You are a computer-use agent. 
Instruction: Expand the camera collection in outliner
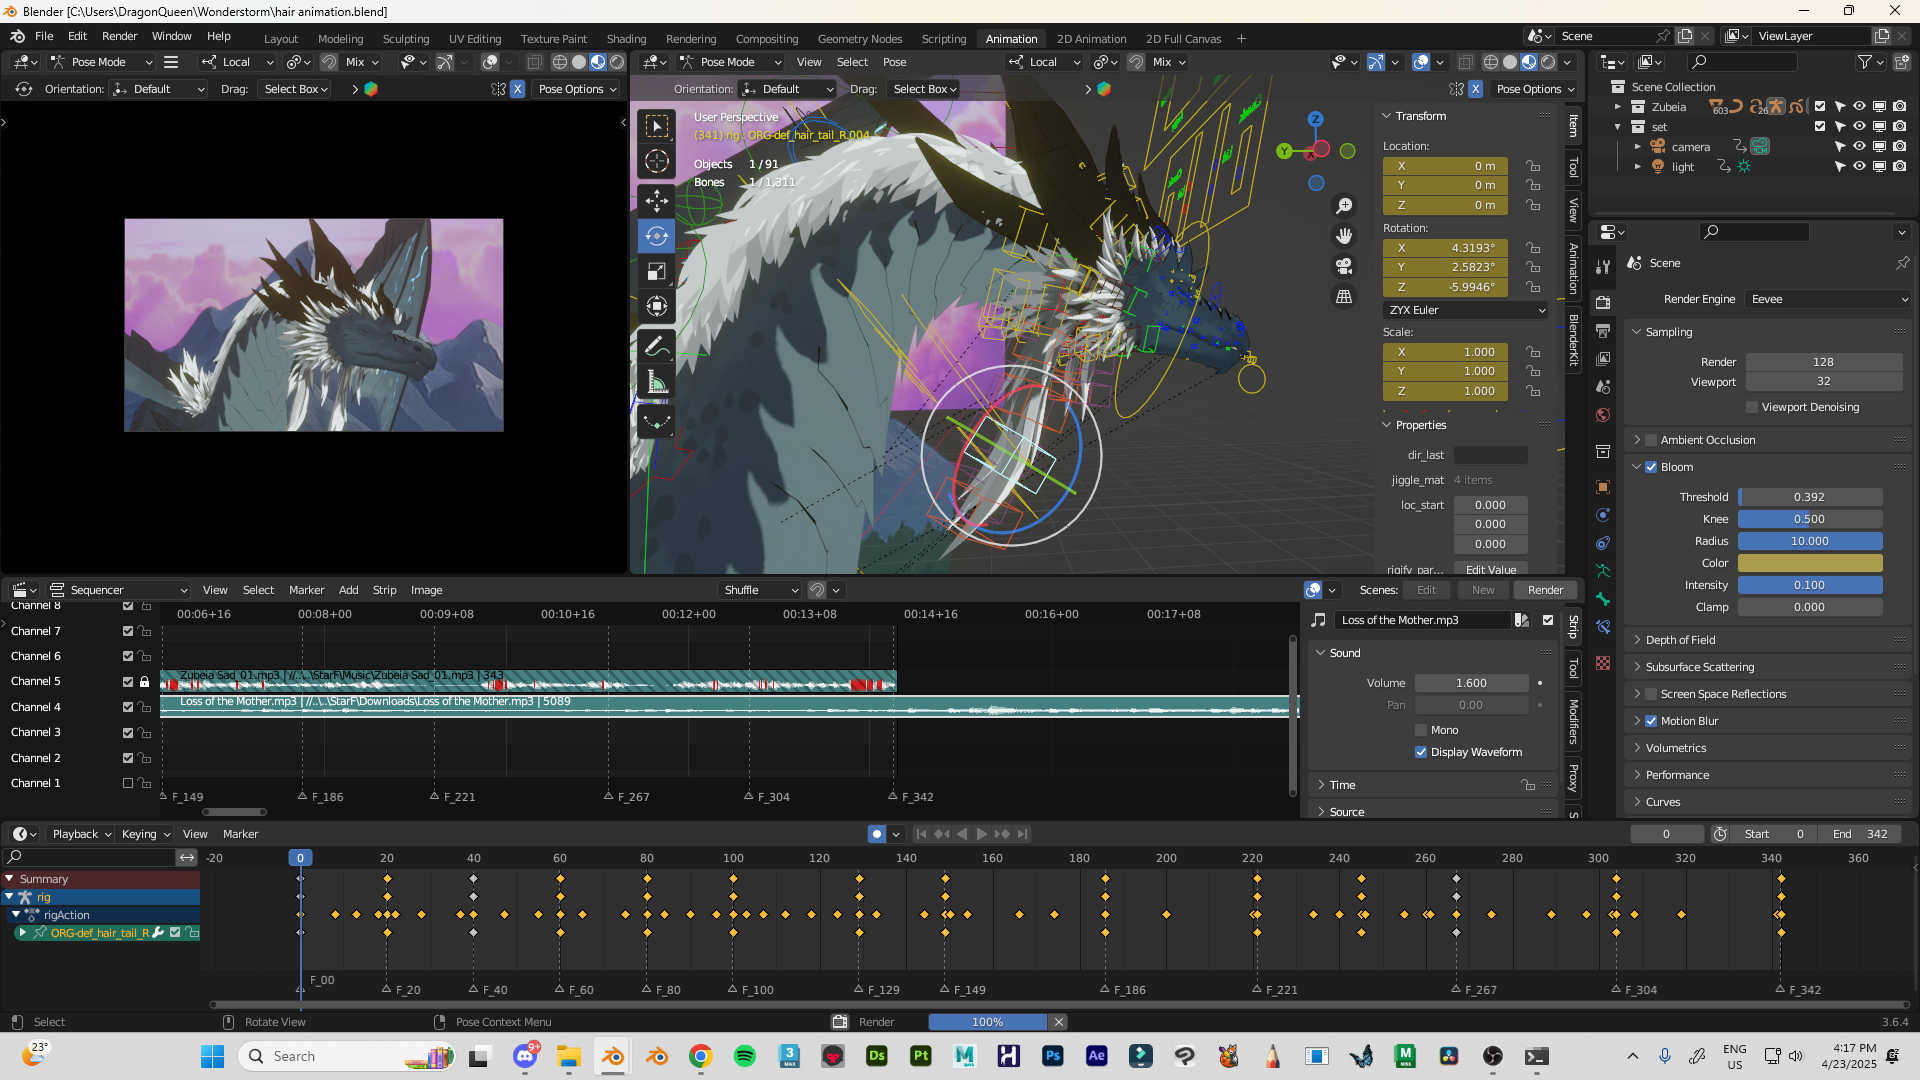(x=1638, y=147)
